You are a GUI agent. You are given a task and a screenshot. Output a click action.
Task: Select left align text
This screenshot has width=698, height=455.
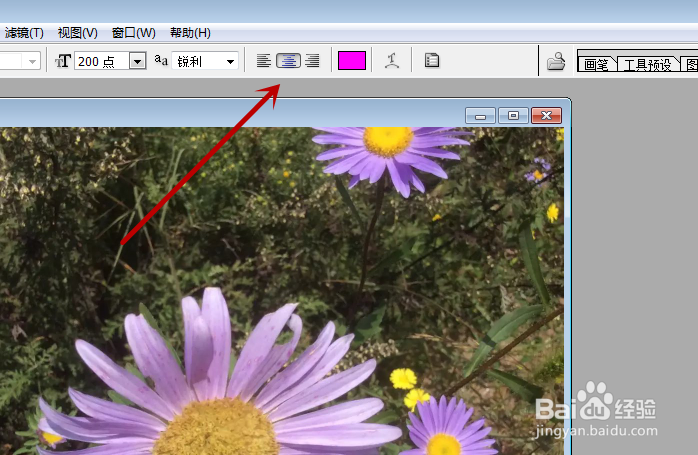264,61
